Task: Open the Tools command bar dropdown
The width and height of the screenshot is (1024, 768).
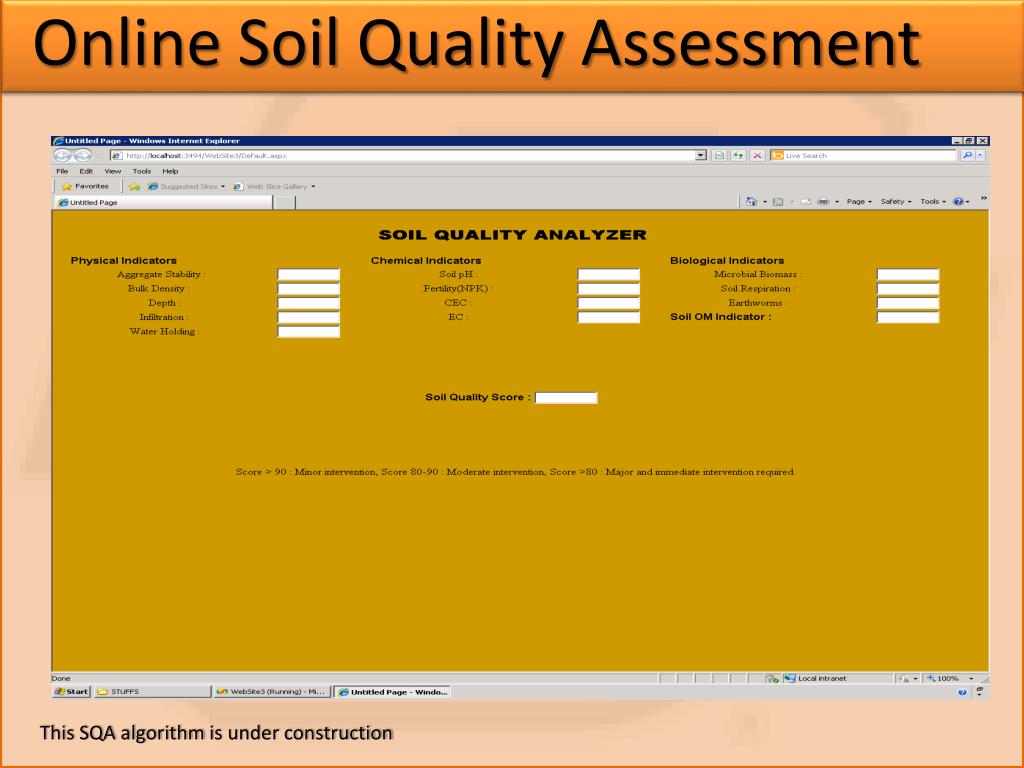Action: coord(933,202)
